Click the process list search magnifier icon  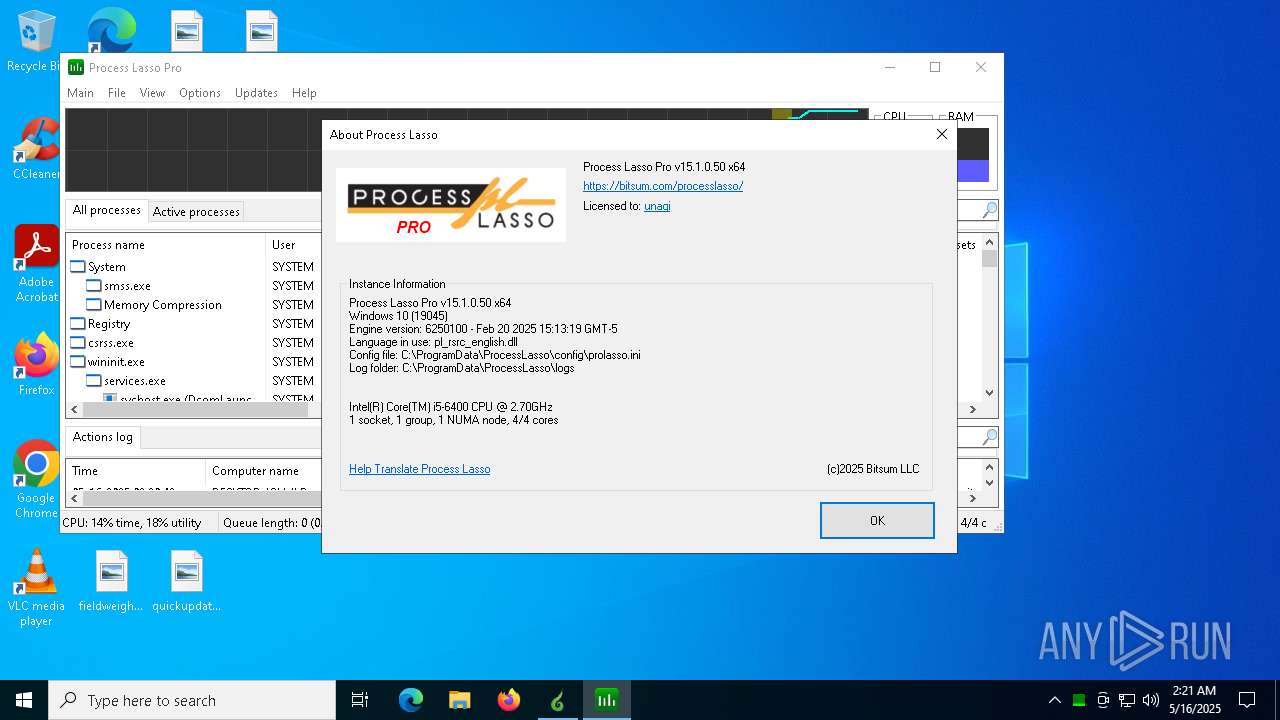[x=989, y=210]
